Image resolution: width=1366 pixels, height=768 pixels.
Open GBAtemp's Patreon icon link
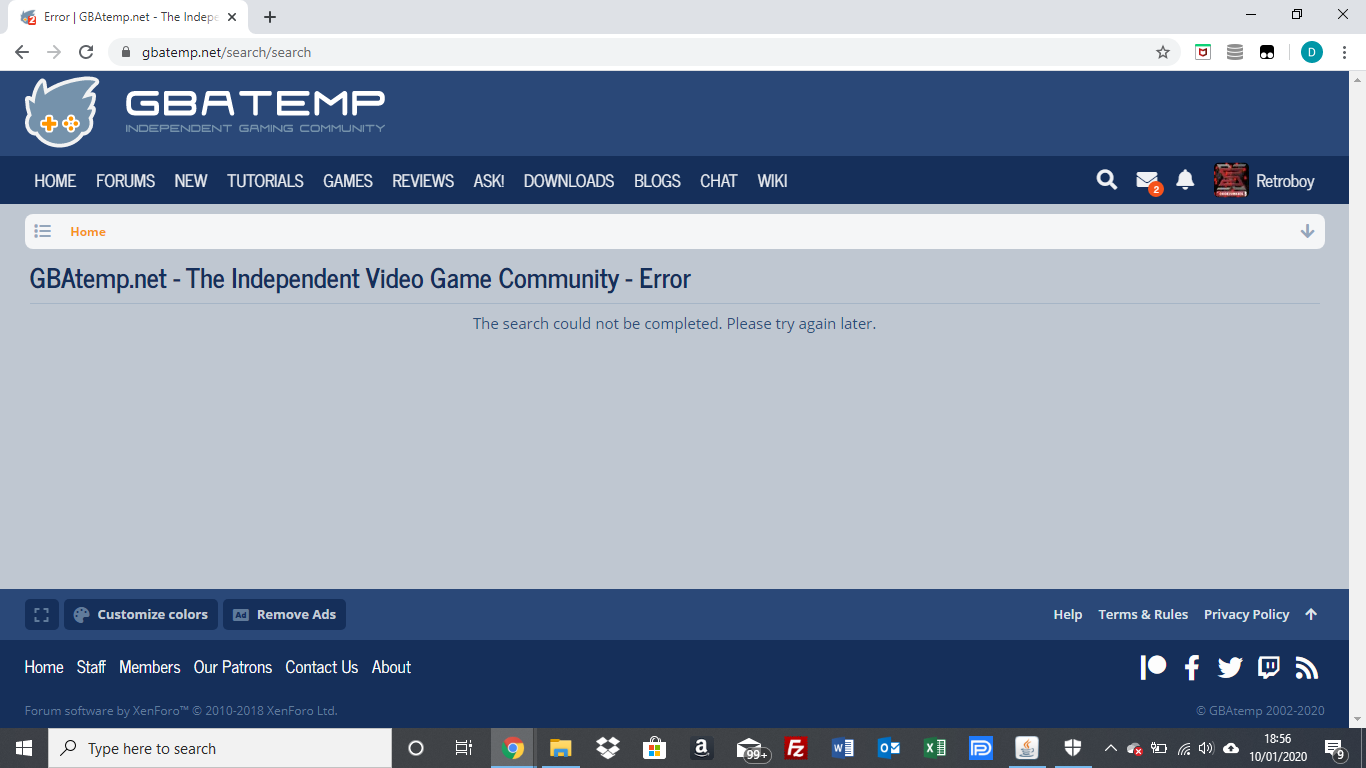pos(1153,667)
